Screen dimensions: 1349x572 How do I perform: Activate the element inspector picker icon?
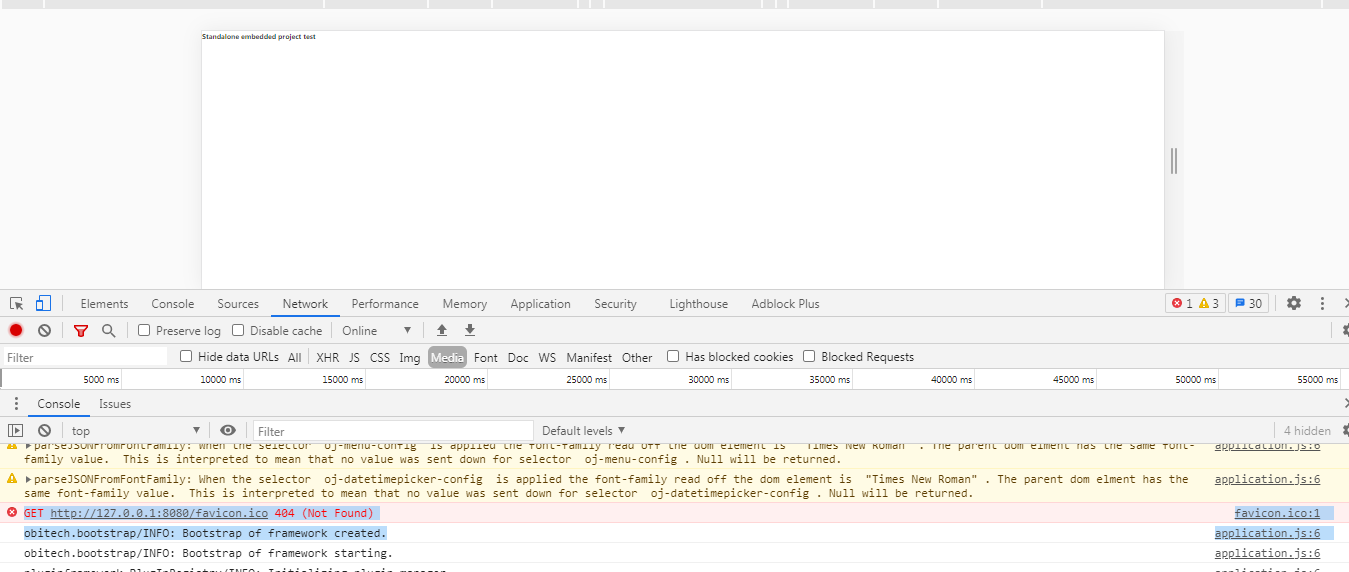pos(17,304)
